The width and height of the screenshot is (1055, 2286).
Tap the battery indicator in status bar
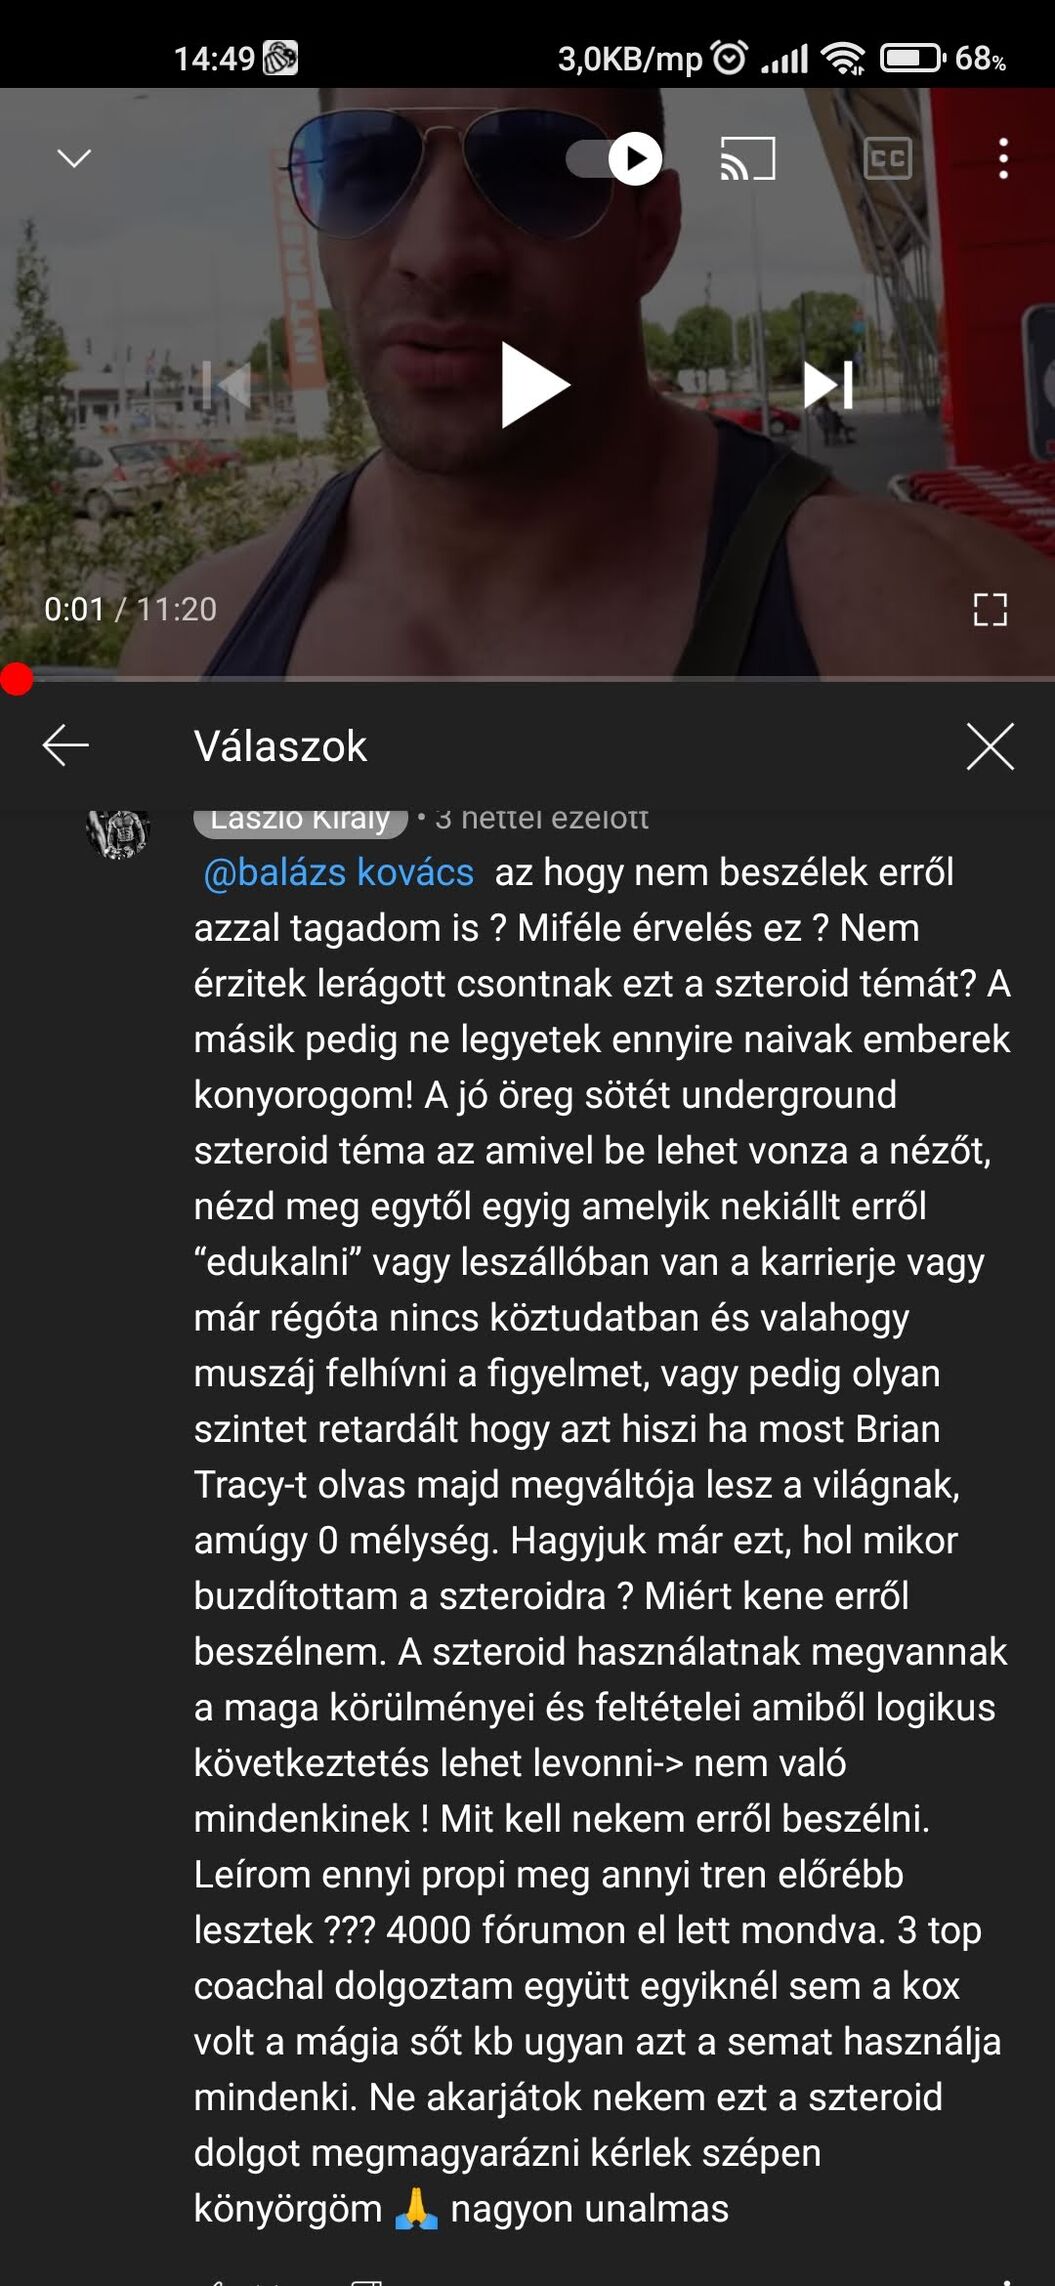click(x=912, y=58)
